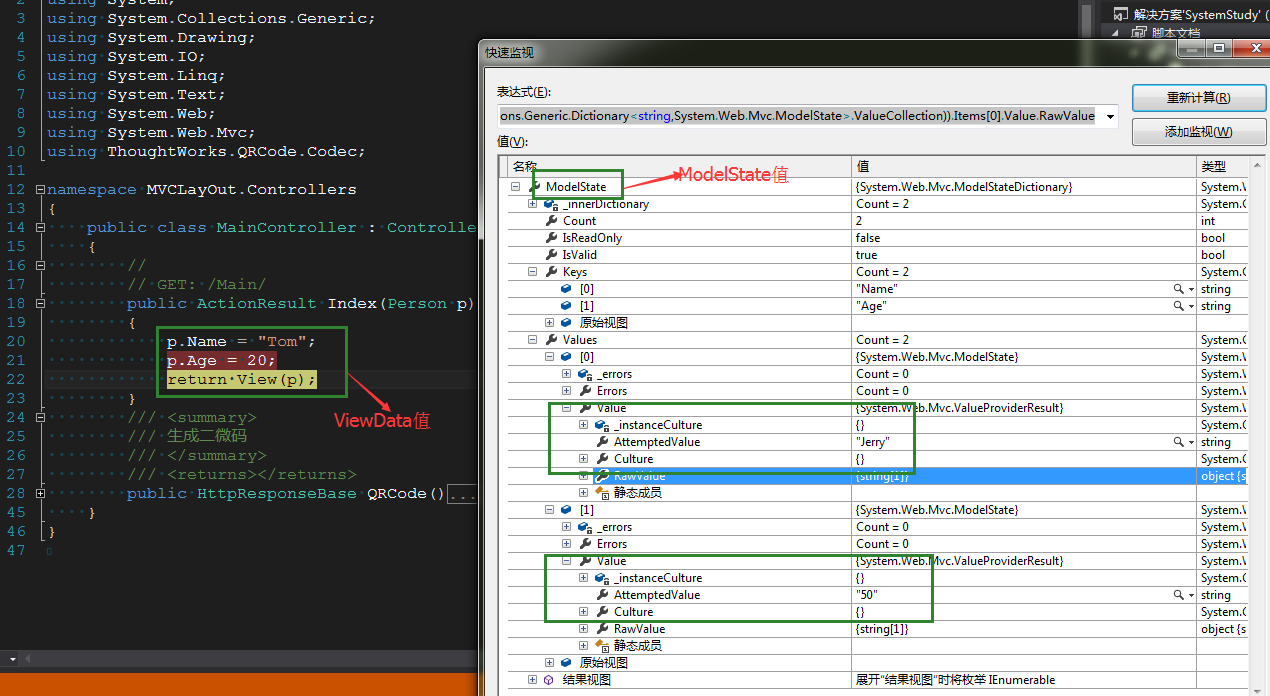Select 解决方案'SystemStudy' in Solution Explorer
Screen dimensions: 1270x696
point(1195,14)
